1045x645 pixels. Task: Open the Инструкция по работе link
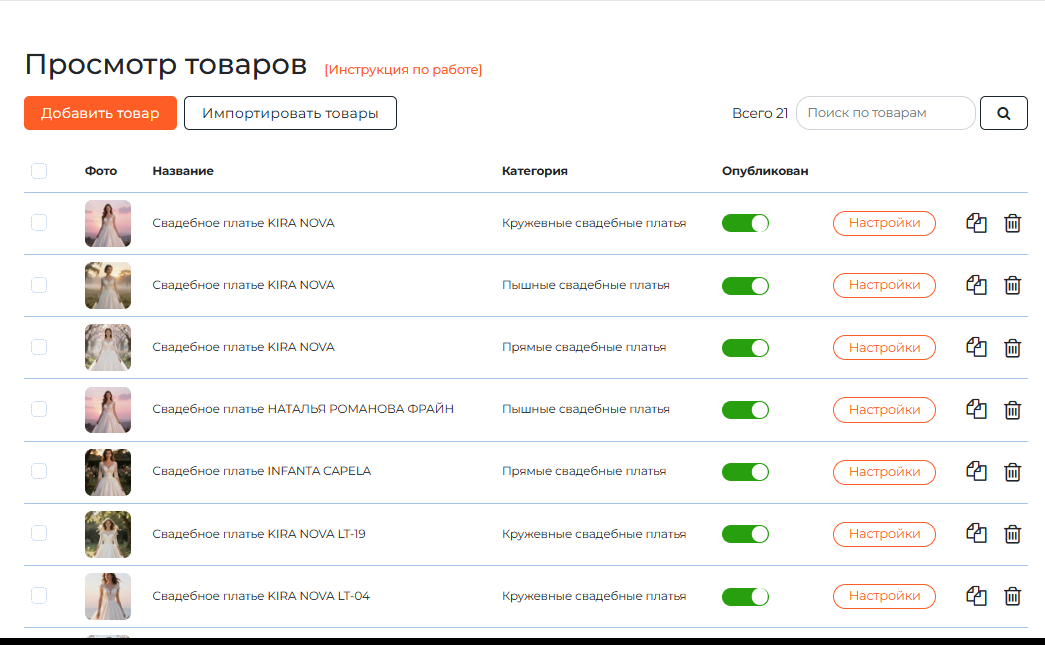click(x=403, y=69)
